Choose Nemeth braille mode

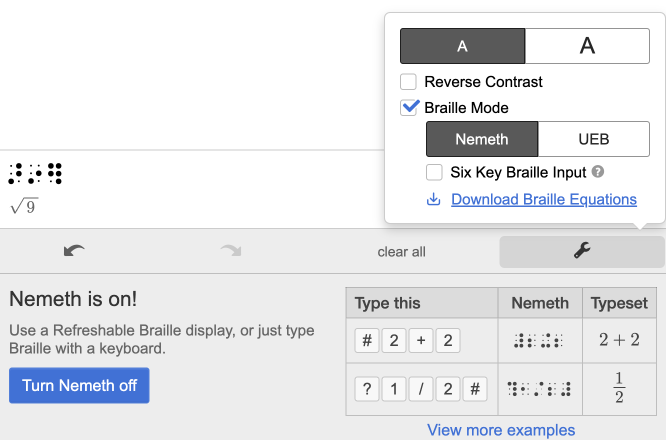pyautogui.click(x=482, y=140)
